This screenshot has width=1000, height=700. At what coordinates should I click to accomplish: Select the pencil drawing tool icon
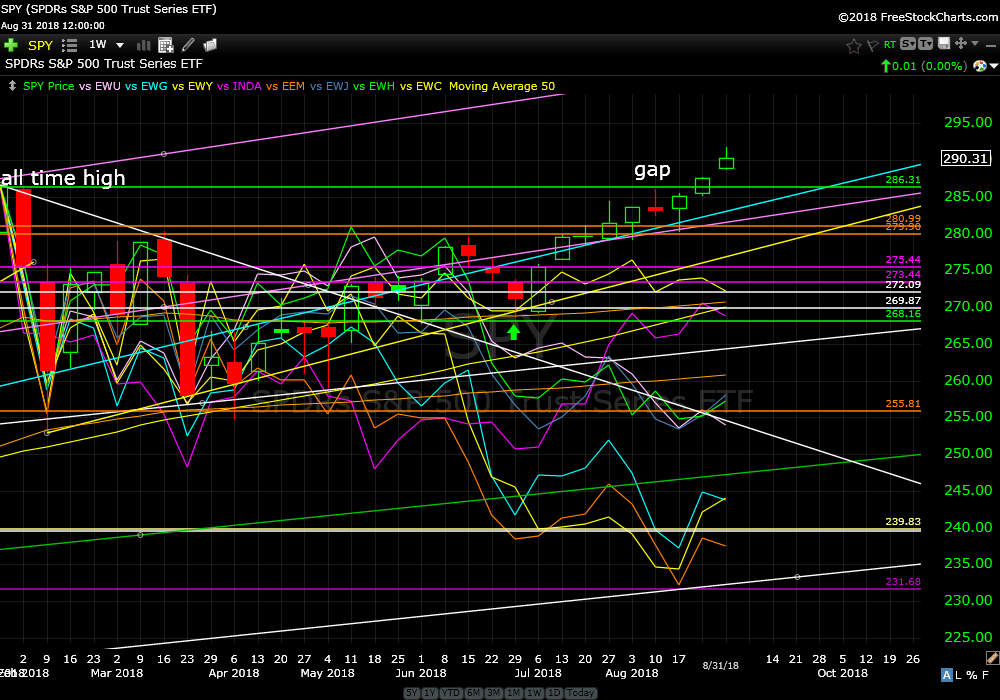pyautogui.click(x=187, y=45)
